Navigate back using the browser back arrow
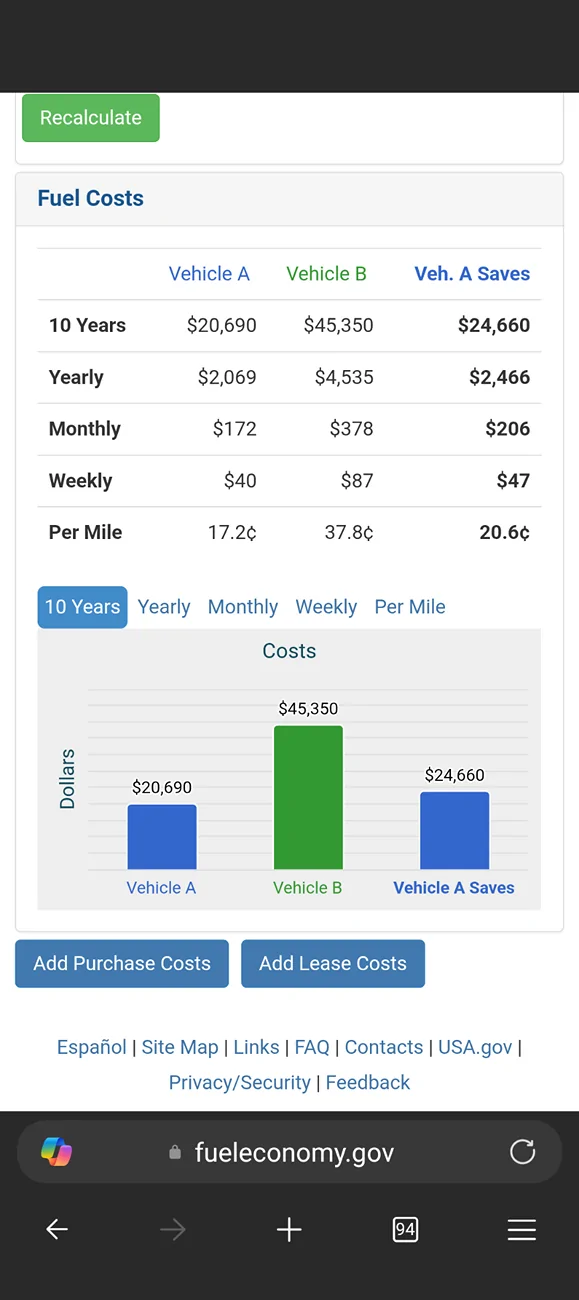 click(56, 1229)
